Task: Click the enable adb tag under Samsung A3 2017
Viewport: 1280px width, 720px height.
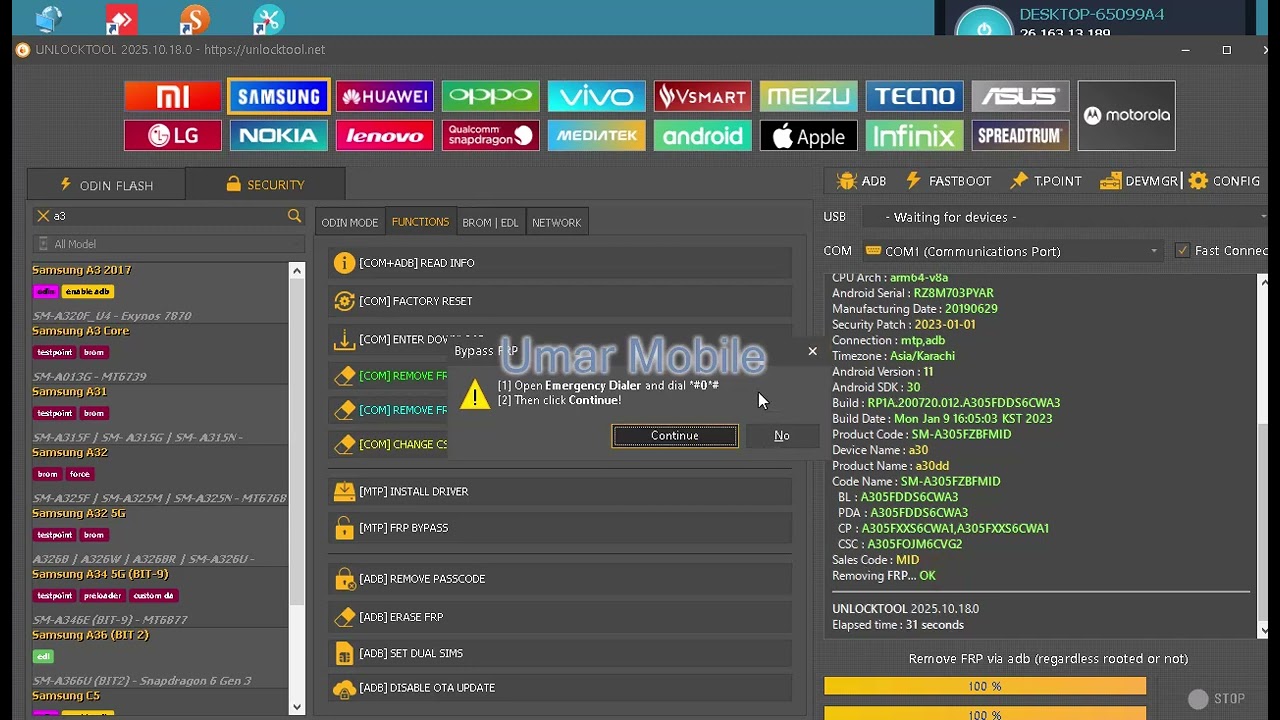Action: click(87, 292)
